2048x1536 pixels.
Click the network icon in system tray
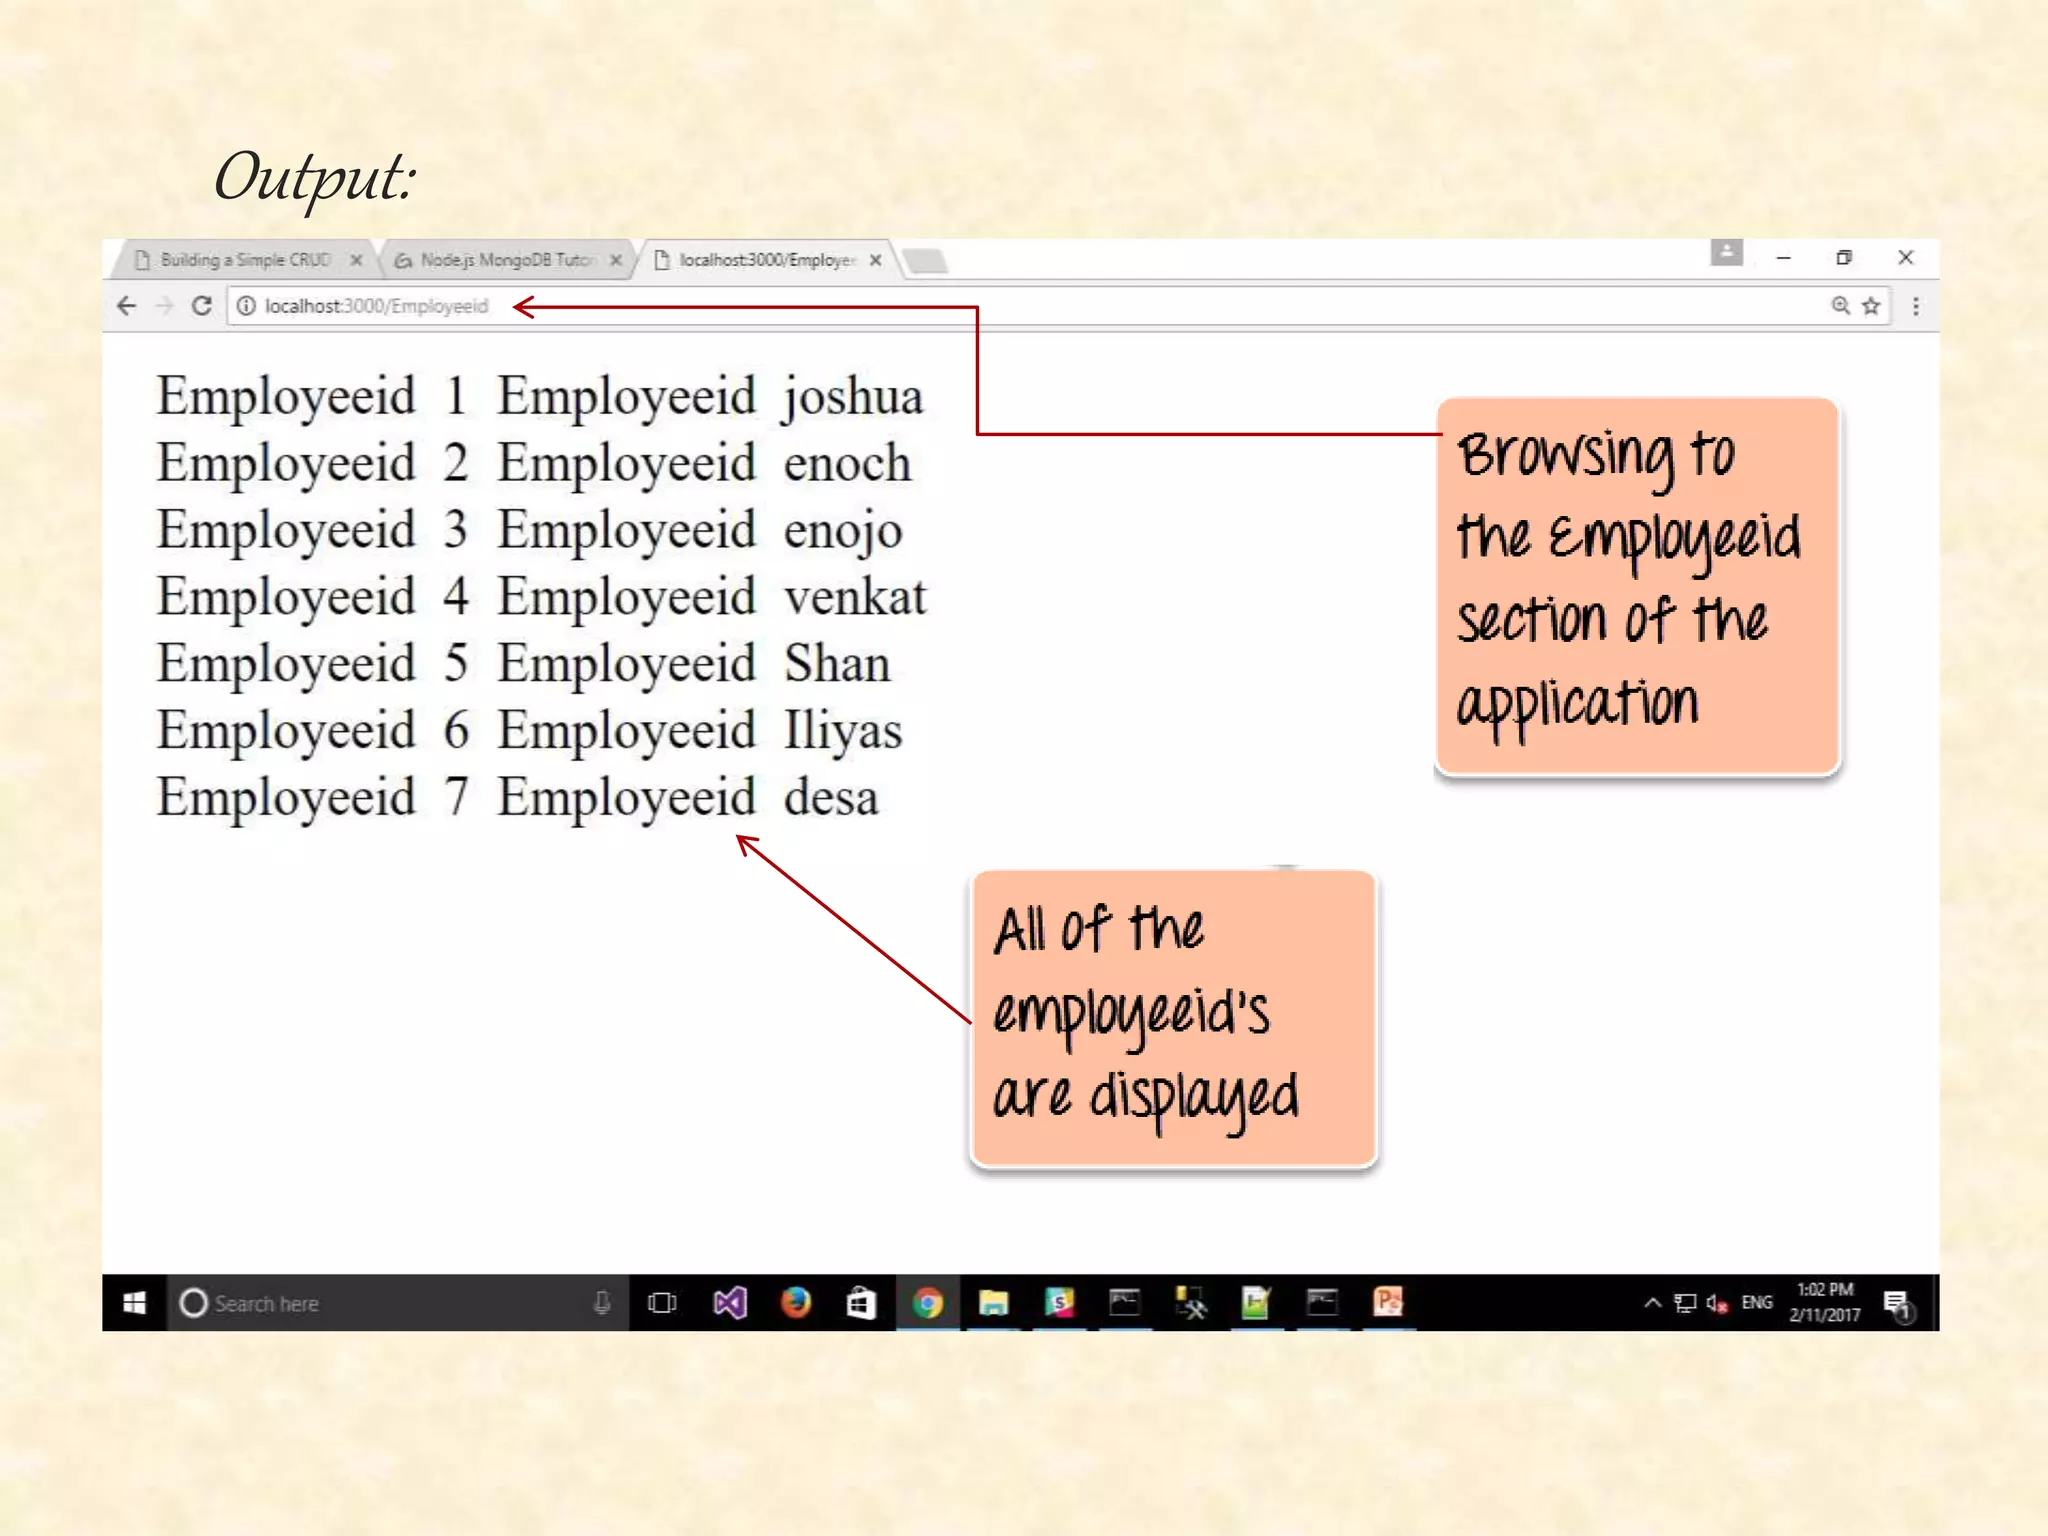(1685, 1303)
